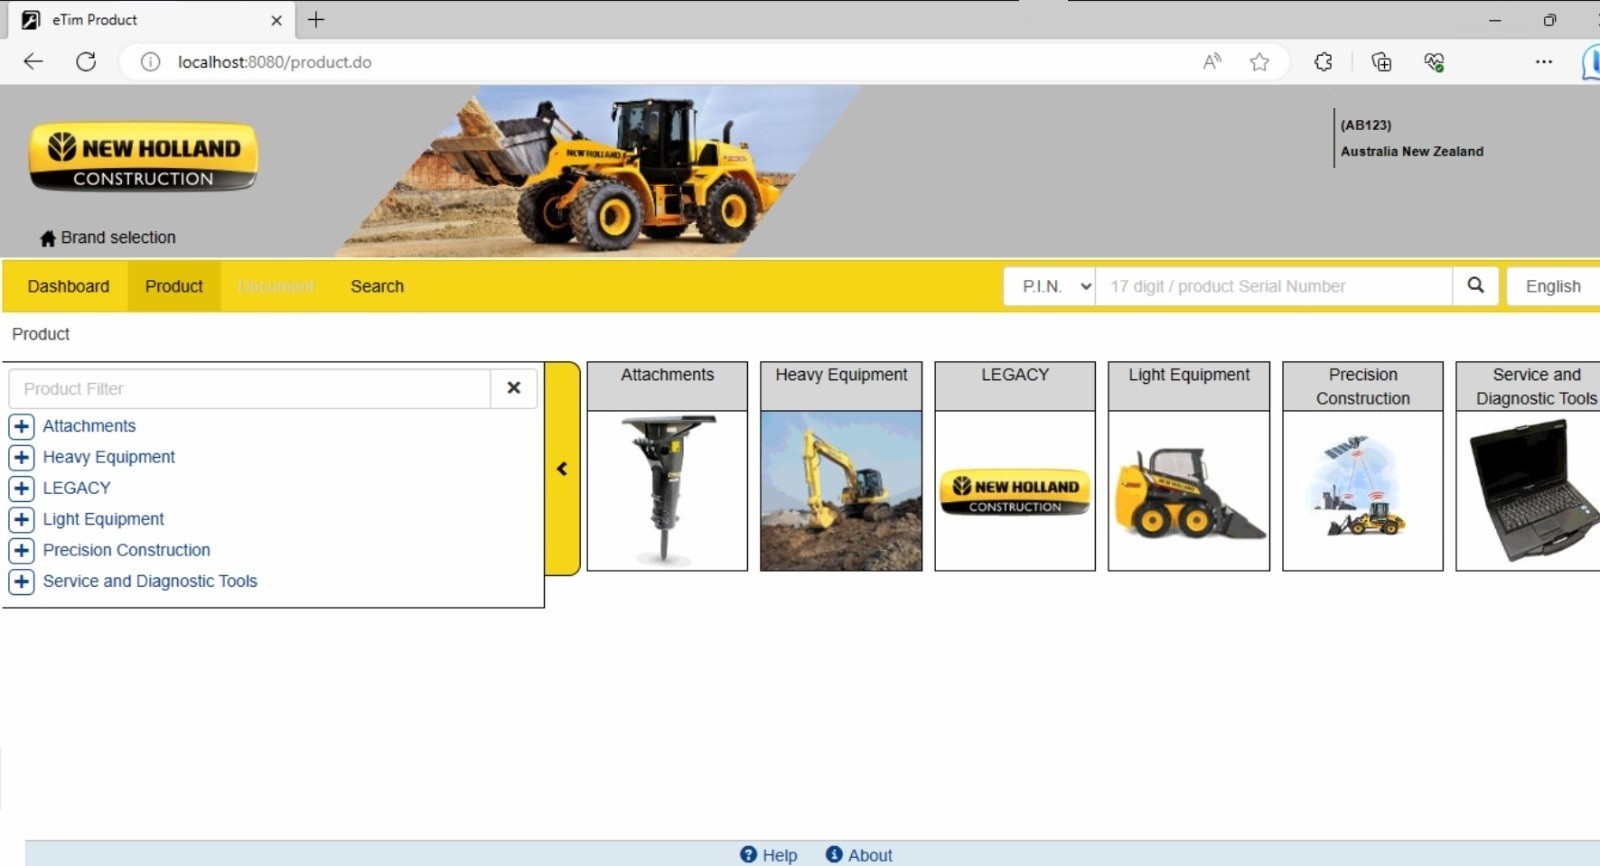1600x866 pixels.
Task: Click the Brand selection link
Action: click(118, 238)
